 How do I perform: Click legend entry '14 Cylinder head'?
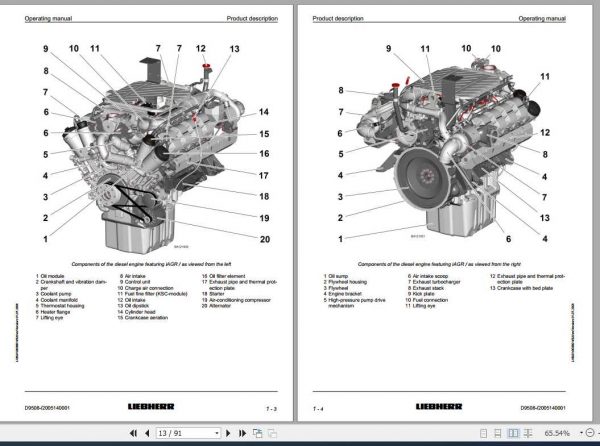[x=137, y=312]
